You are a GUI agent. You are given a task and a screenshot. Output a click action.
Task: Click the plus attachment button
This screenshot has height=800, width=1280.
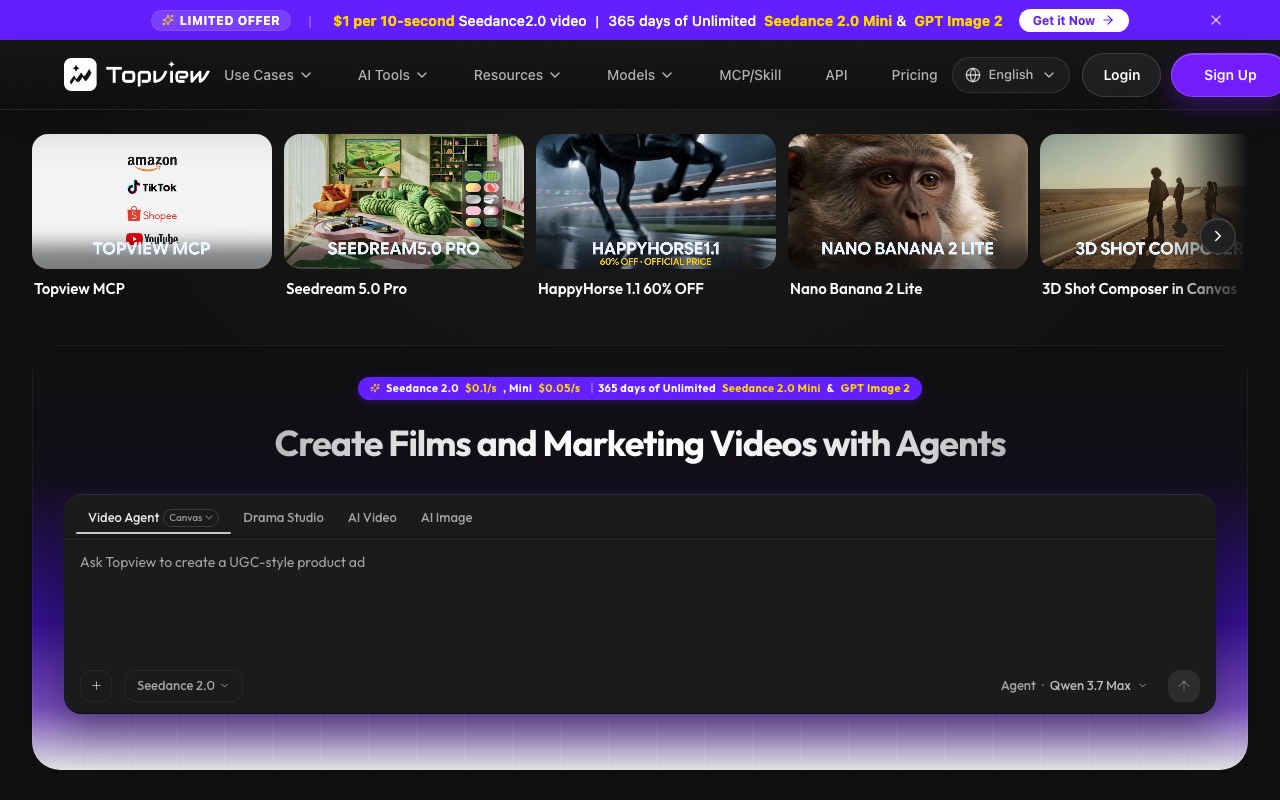click(x=96, y=686)
